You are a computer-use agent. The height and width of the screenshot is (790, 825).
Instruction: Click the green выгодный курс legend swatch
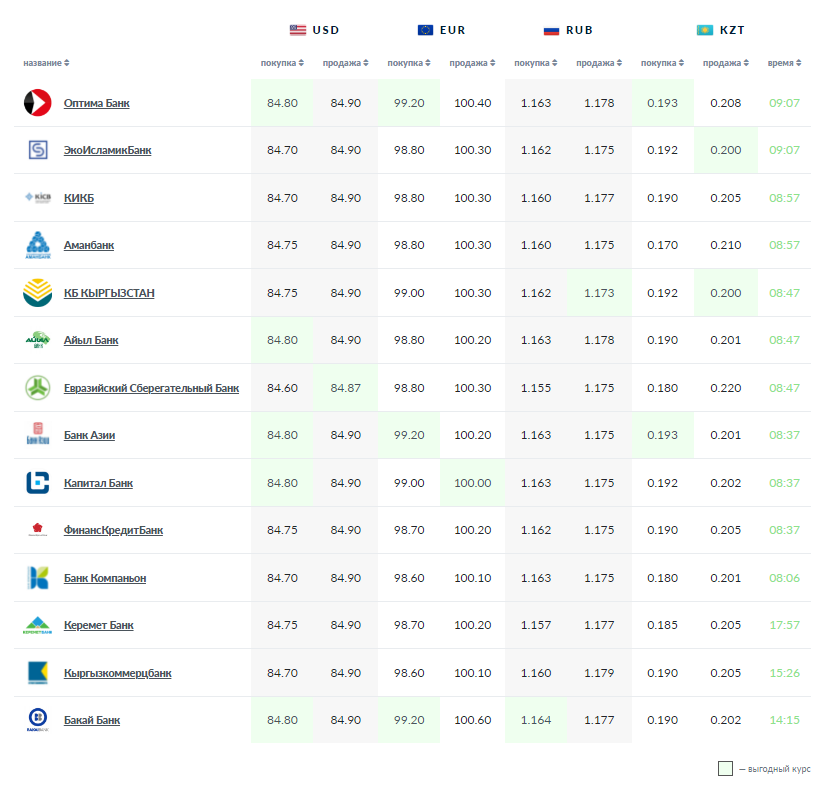pyautogui.click(x=725, y=769)
